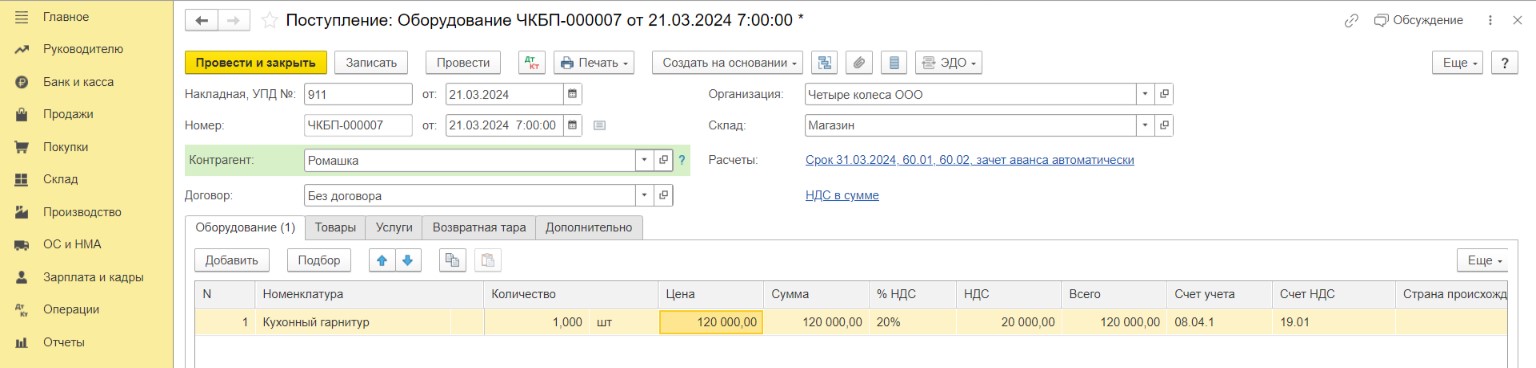The width and height of the screenshot is (1536, 368).
Task: Open attached files via paperclip icon
Action: click(859, 62)
